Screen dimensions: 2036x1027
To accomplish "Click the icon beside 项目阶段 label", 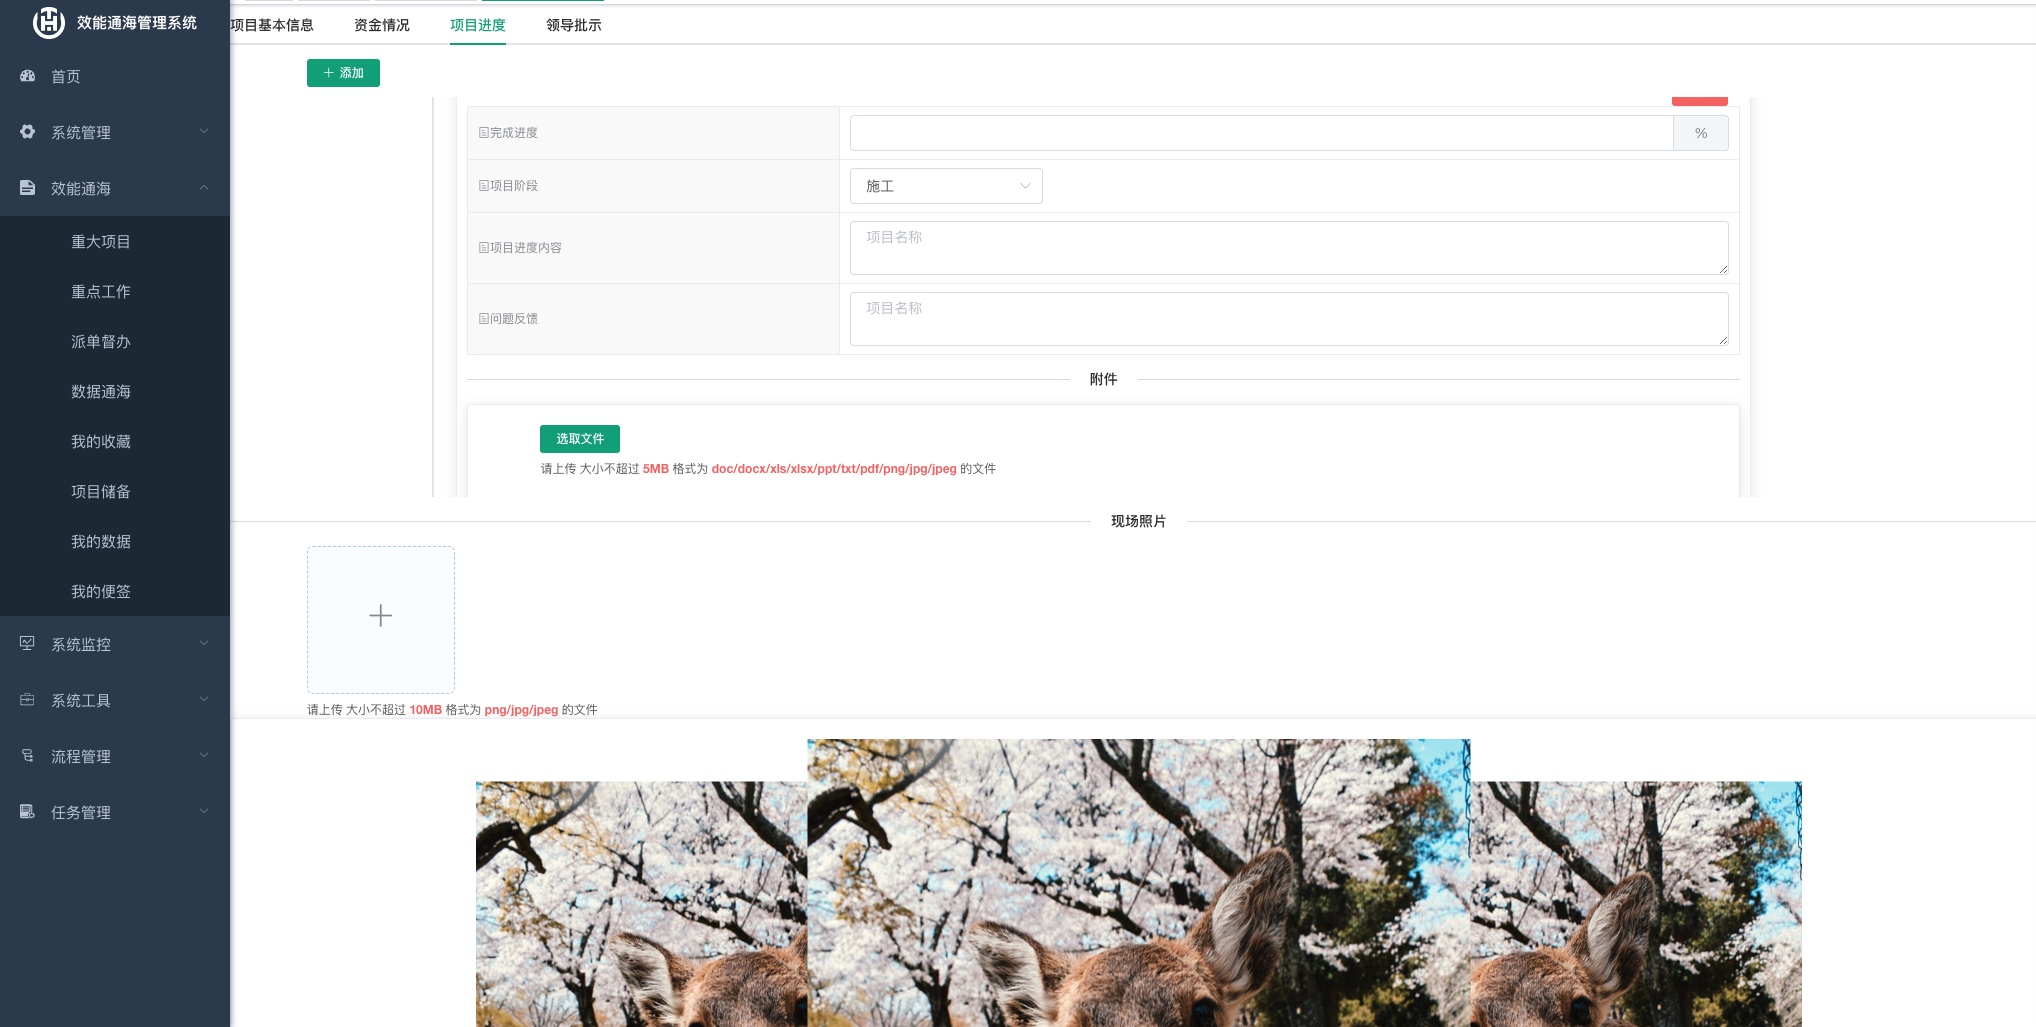I will (484, 186).
